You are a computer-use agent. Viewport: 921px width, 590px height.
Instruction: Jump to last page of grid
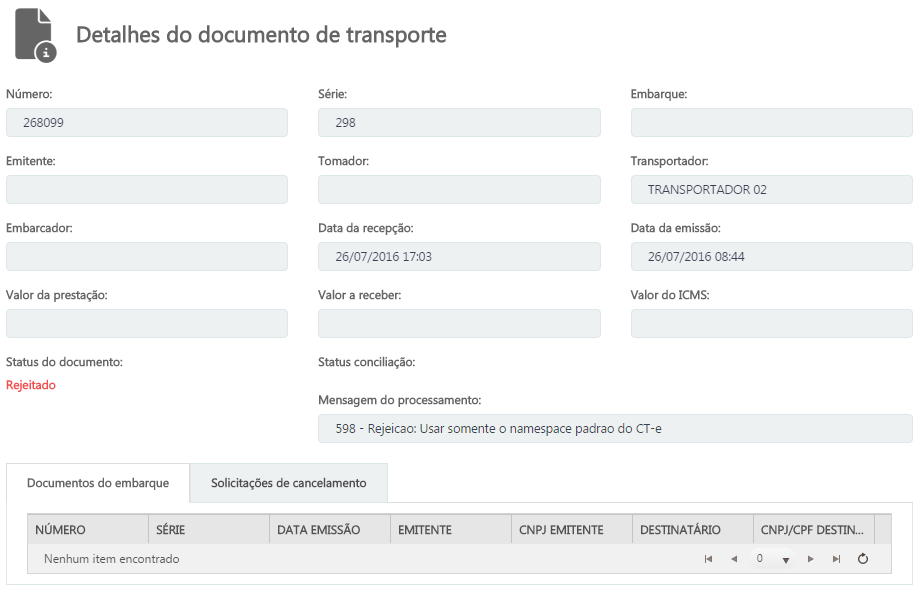coord(836,559)
